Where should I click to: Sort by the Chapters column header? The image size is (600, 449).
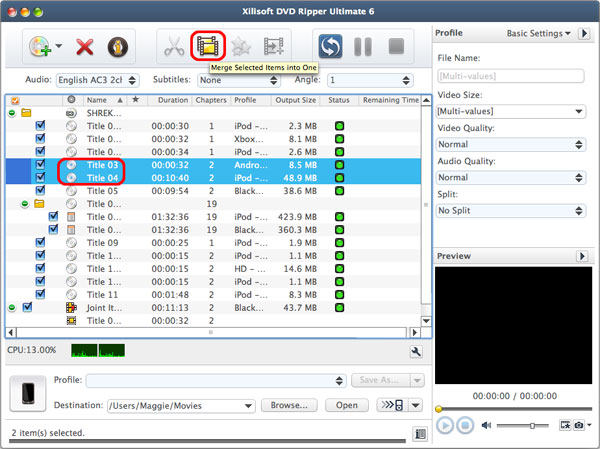211,100
